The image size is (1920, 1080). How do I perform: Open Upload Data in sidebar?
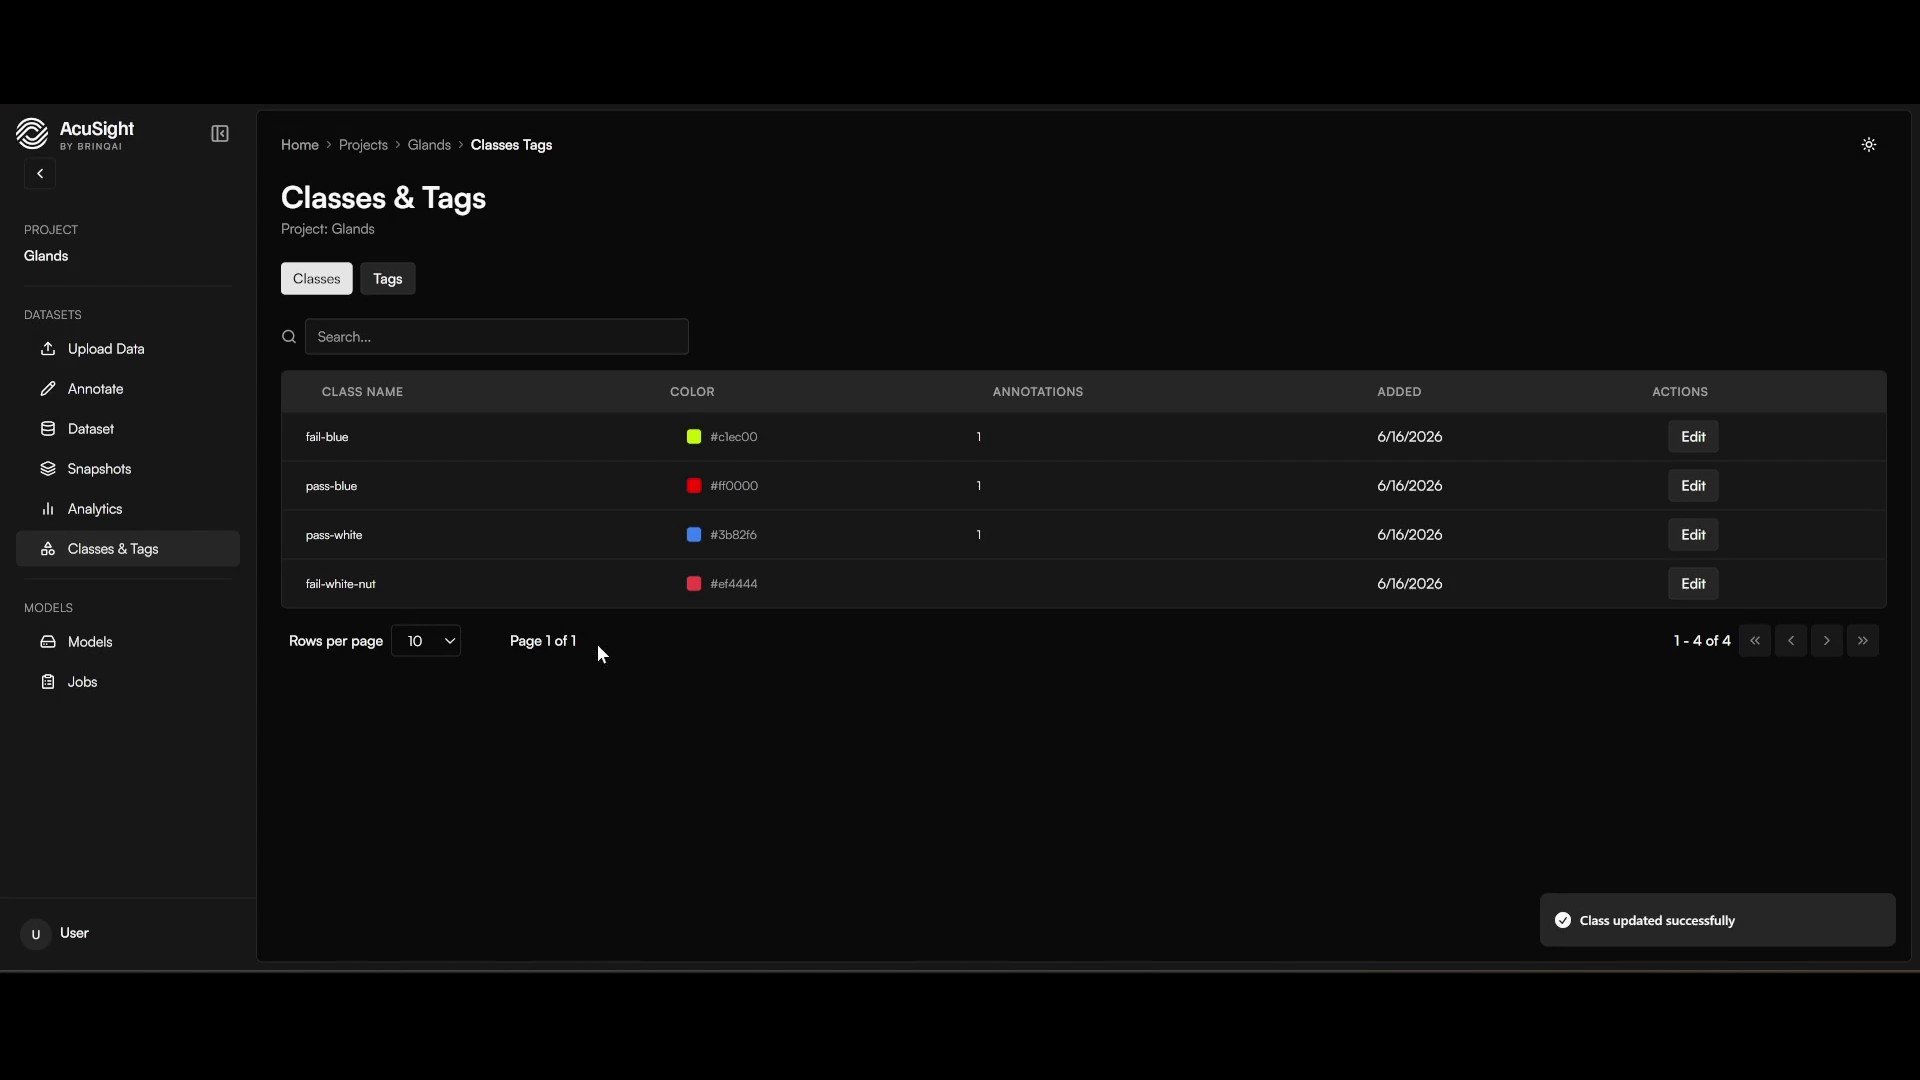[128, 349]
